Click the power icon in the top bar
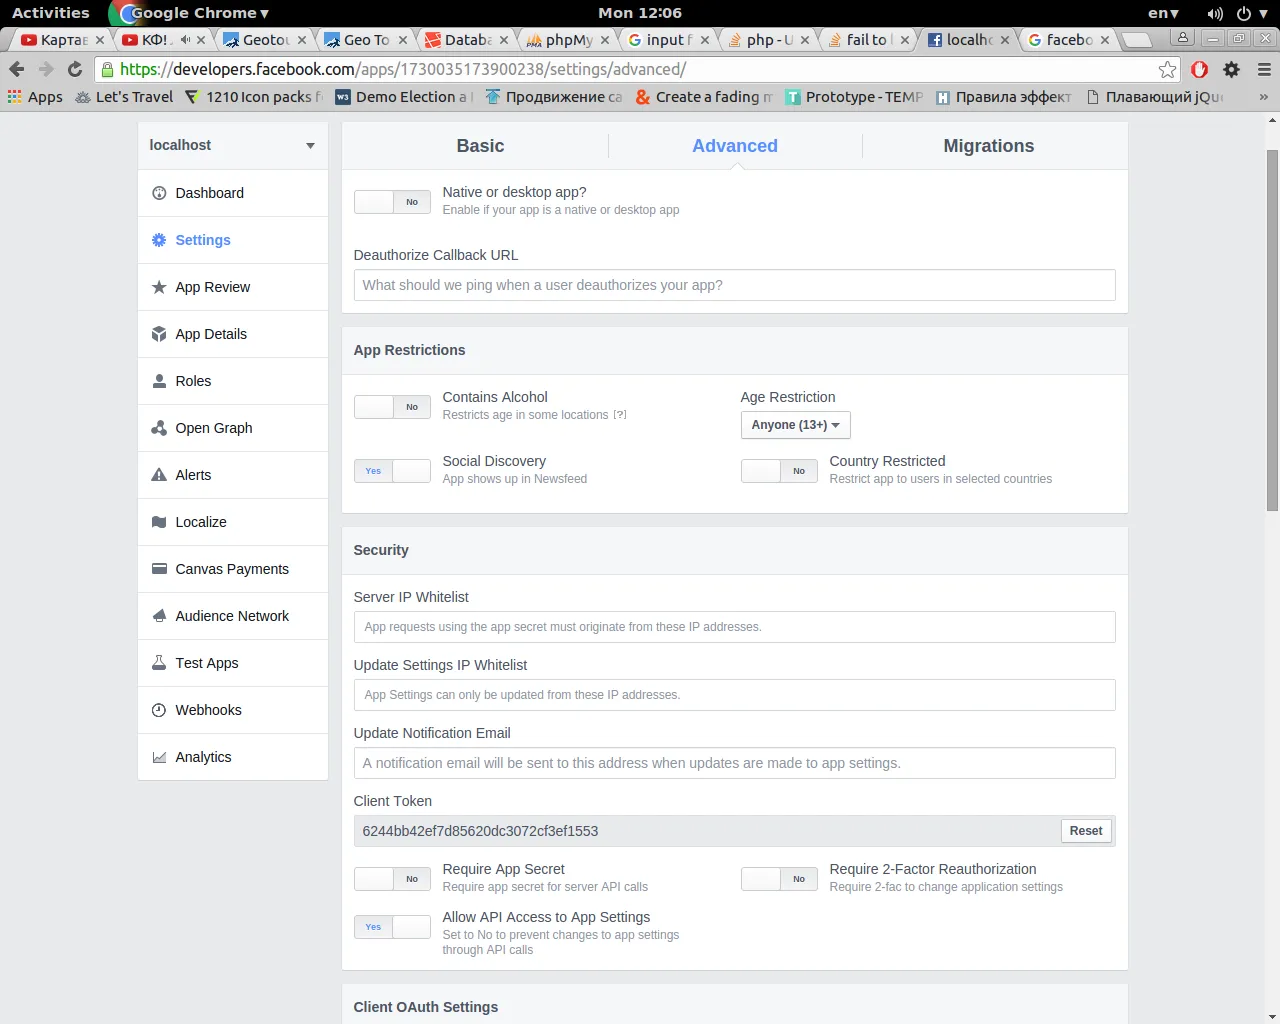 coord(1244,13)
